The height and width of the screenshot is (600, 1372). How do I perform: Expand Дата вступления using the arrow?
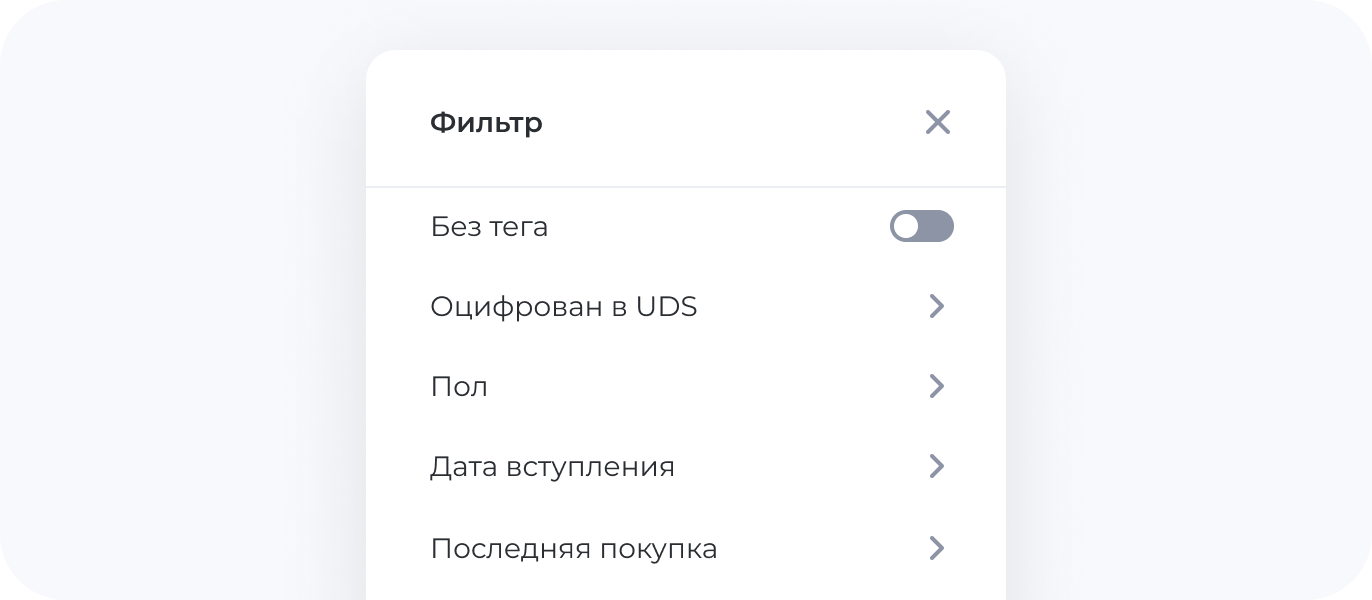937,466
